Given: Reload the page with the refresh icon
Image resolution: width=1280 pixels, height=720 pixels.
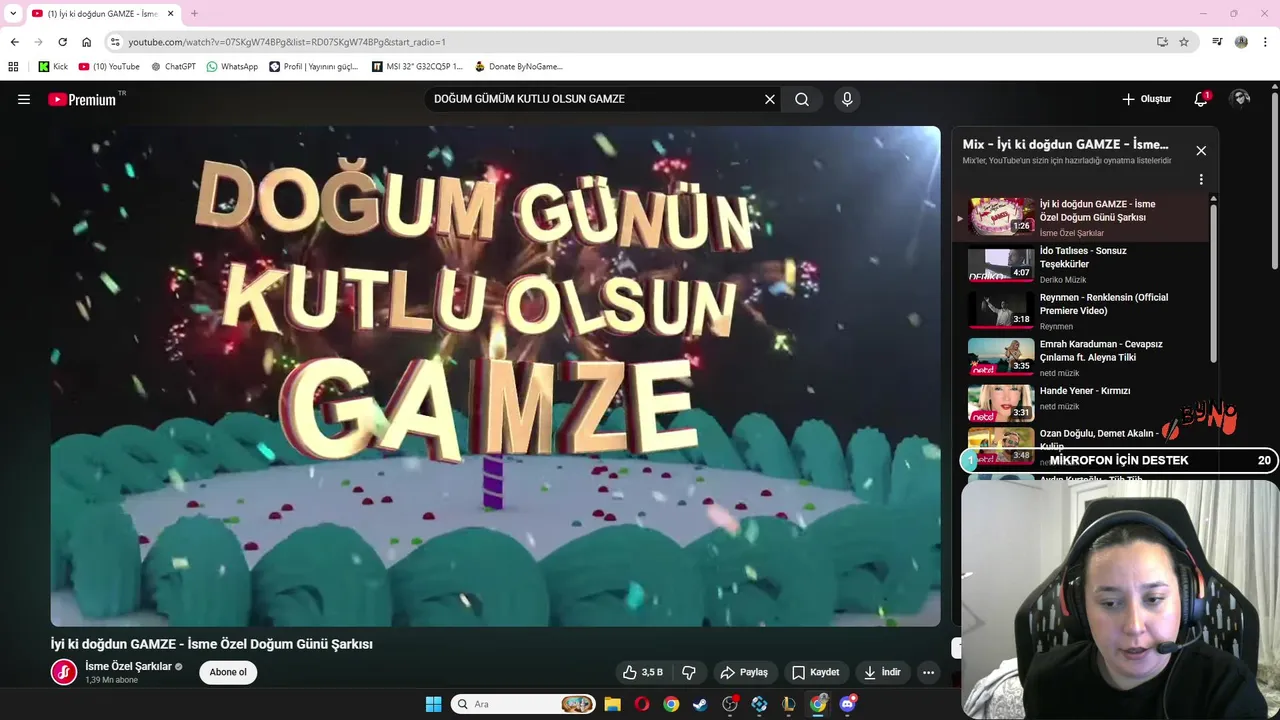Looking at the screenshot, I should [x=62, y=42].
